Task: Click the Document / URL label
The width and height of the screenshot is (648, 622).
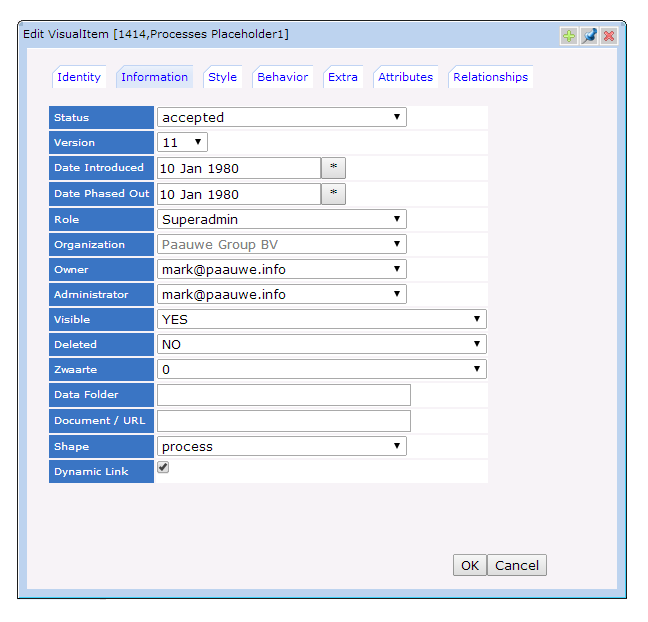Action: point(100,421)
